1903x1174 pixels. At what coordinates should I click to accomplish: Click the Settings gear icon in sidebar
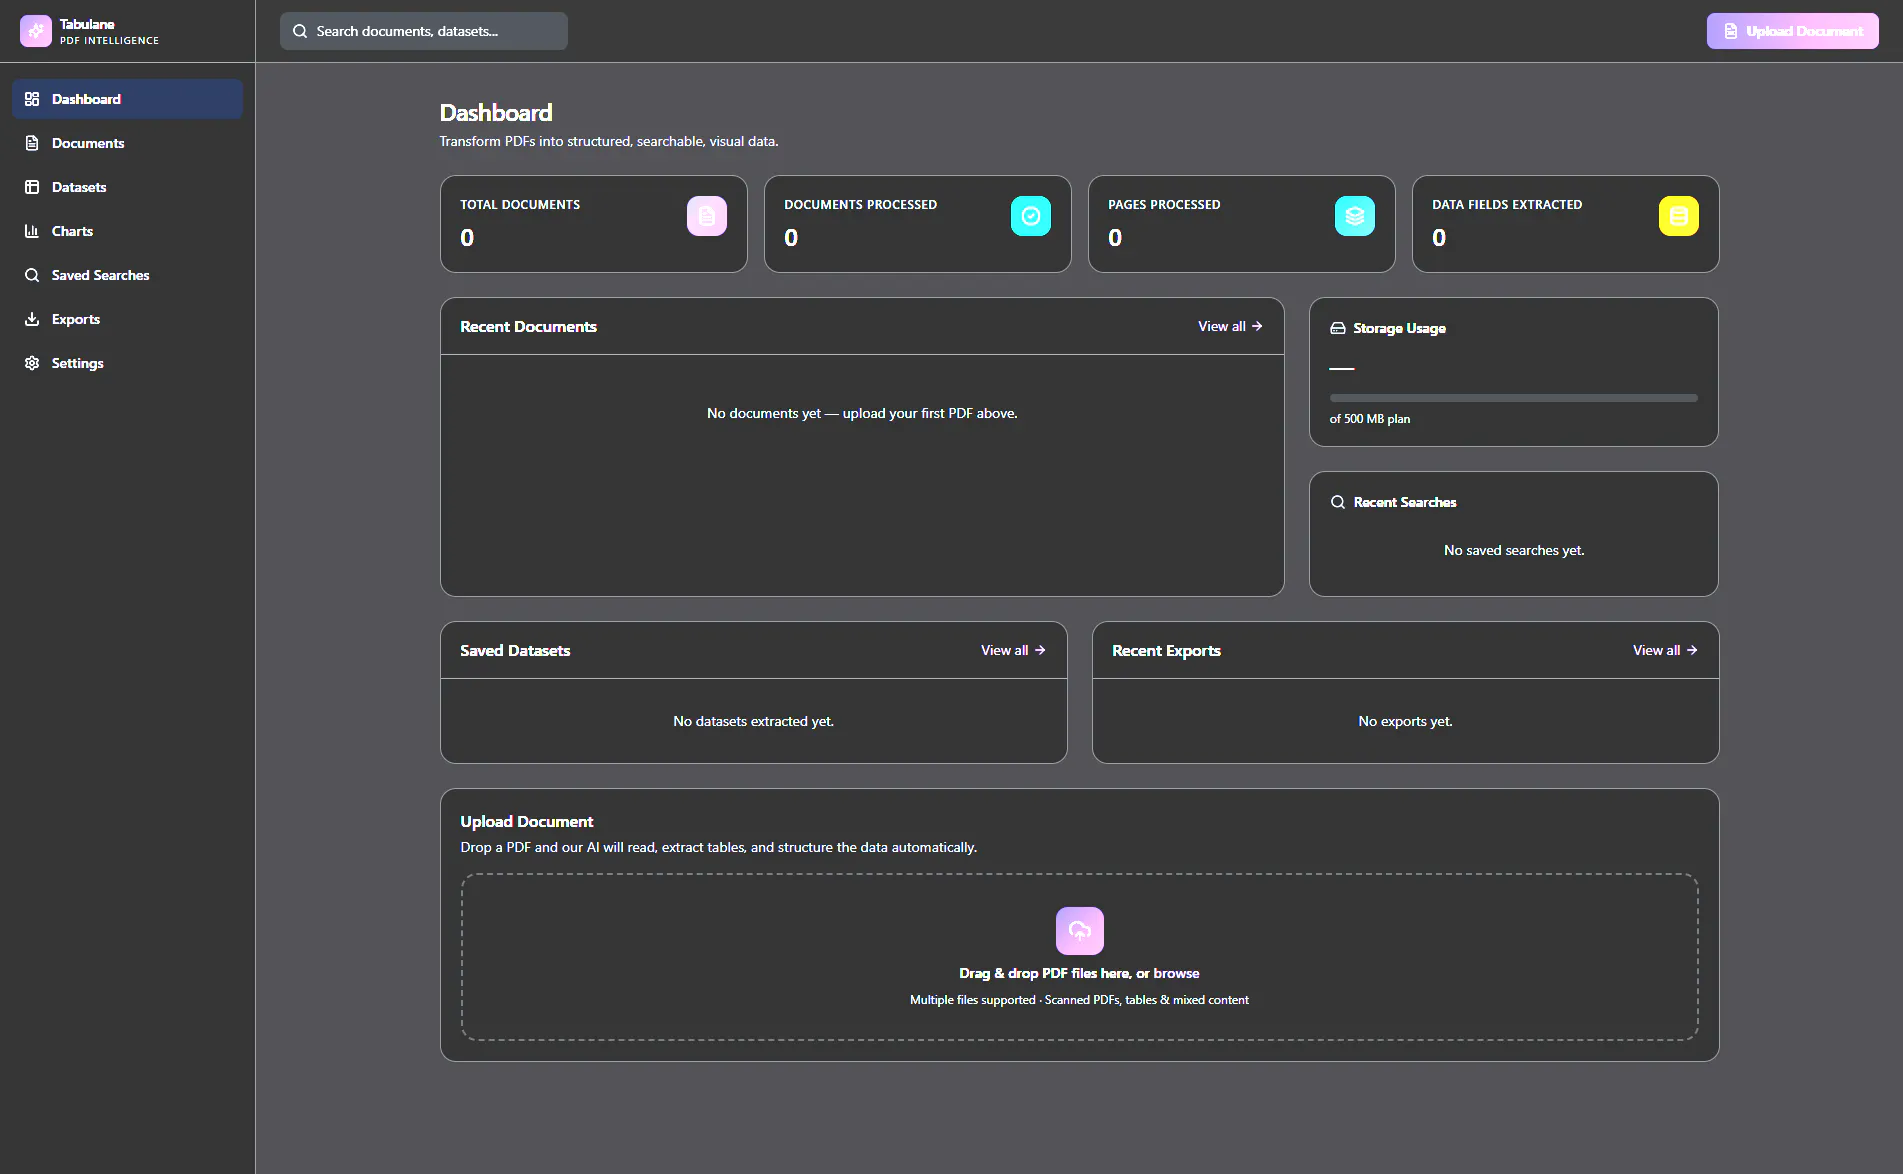[x=32, y=363]
